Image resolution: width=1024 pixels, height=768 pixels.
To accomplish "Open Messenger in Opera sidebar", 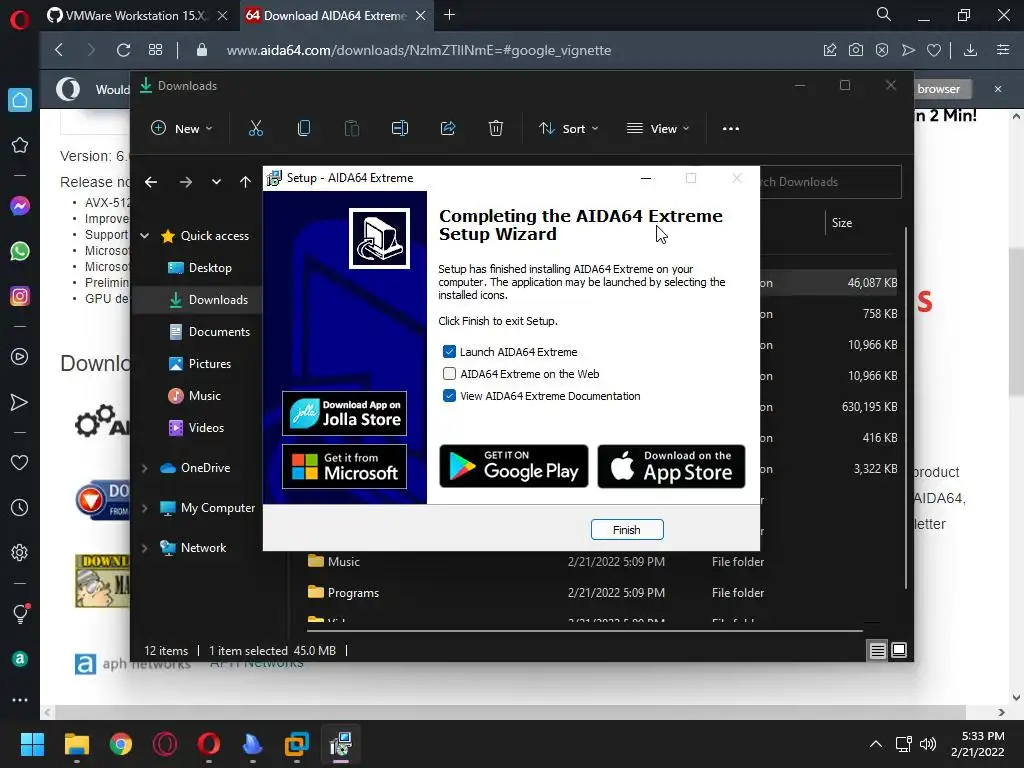I will click(x=20, y=206).
